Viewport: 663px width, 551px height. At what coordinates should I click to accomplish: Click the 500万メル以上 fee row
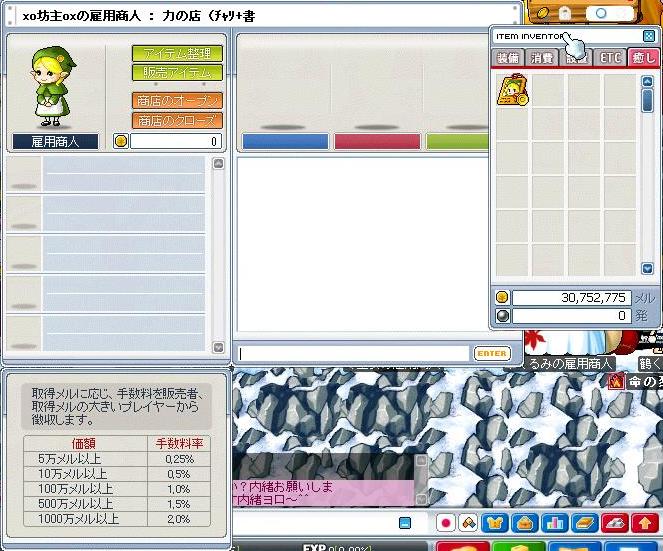pos(117,504)
